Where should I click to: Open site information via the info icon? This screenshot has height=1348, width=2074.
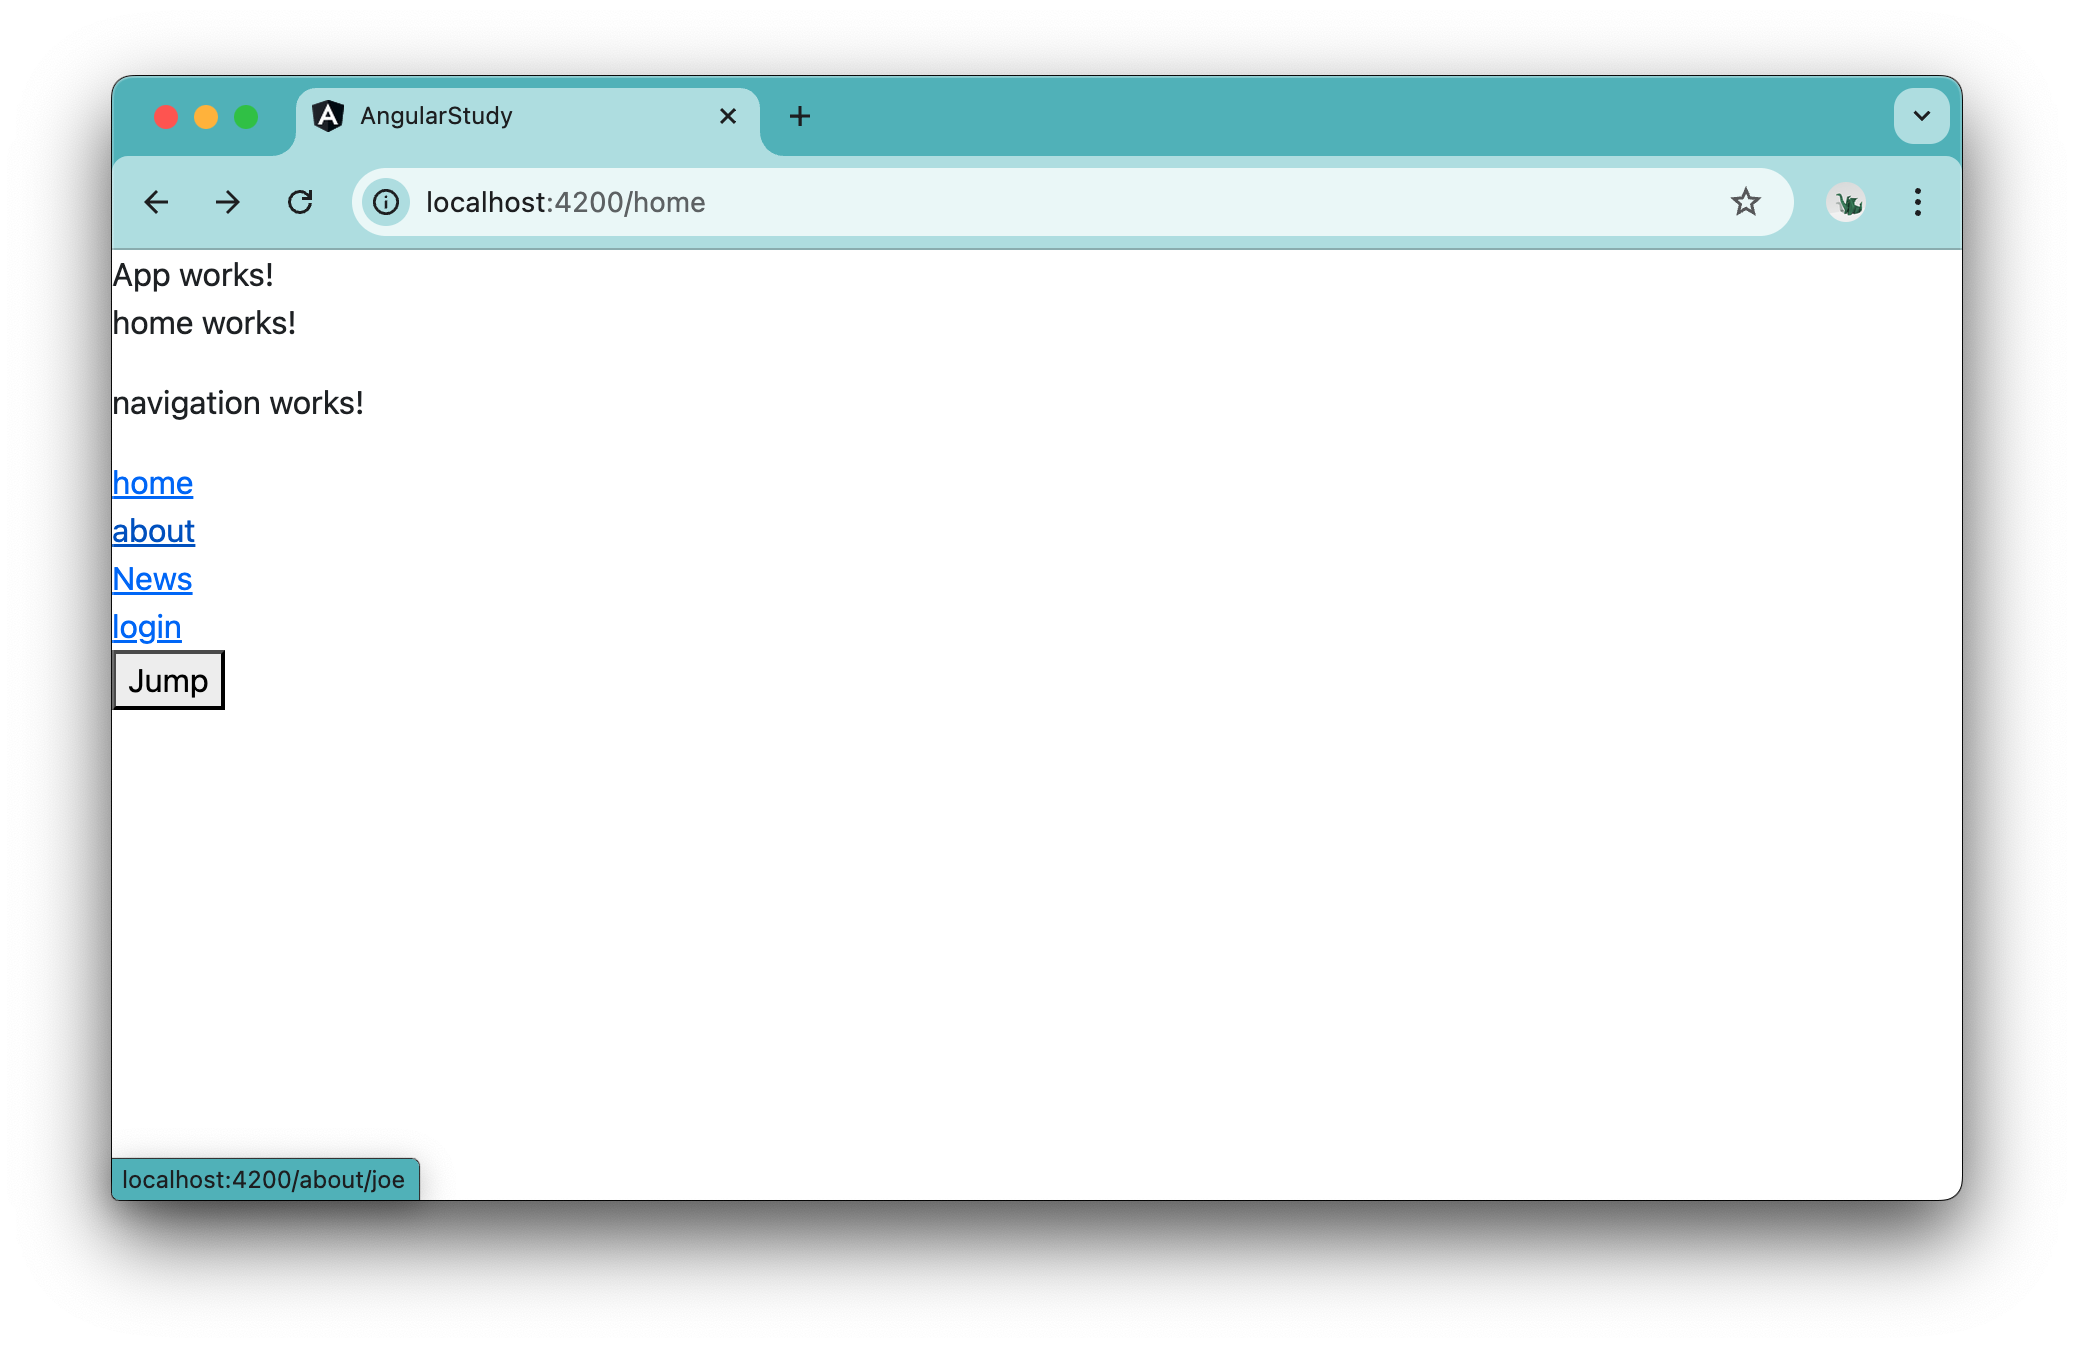(385, 202)
